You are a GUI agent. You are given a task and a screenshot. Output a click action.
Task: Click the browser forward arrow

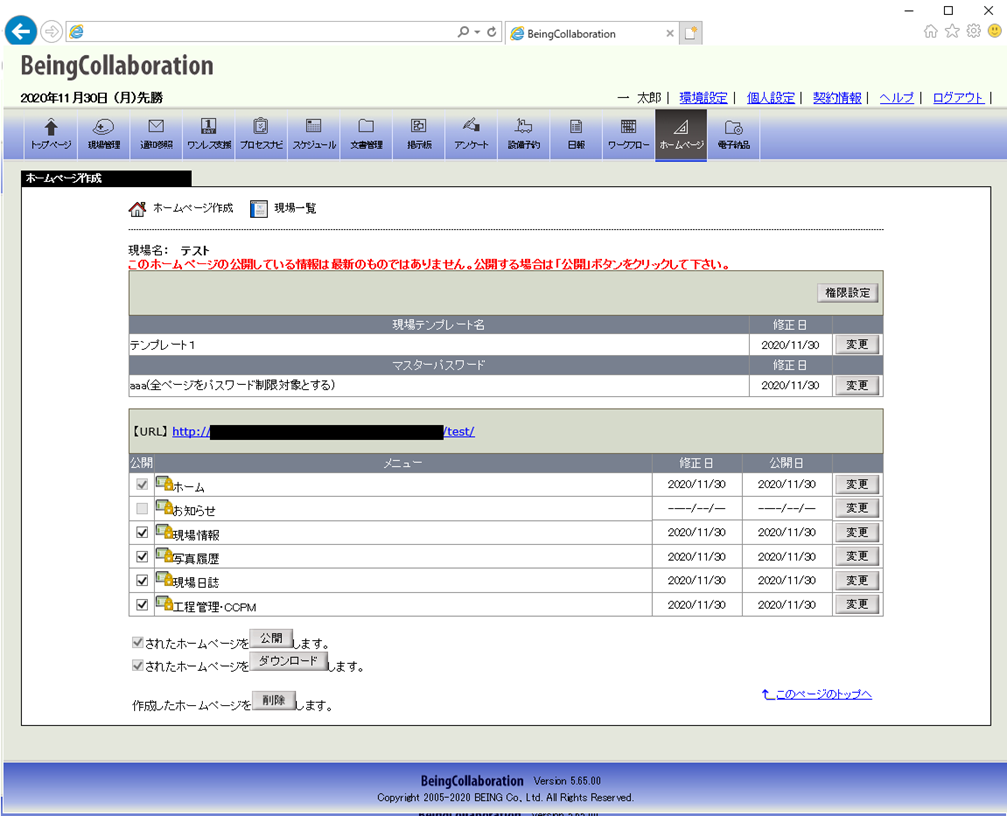click(x=51, y=31)
